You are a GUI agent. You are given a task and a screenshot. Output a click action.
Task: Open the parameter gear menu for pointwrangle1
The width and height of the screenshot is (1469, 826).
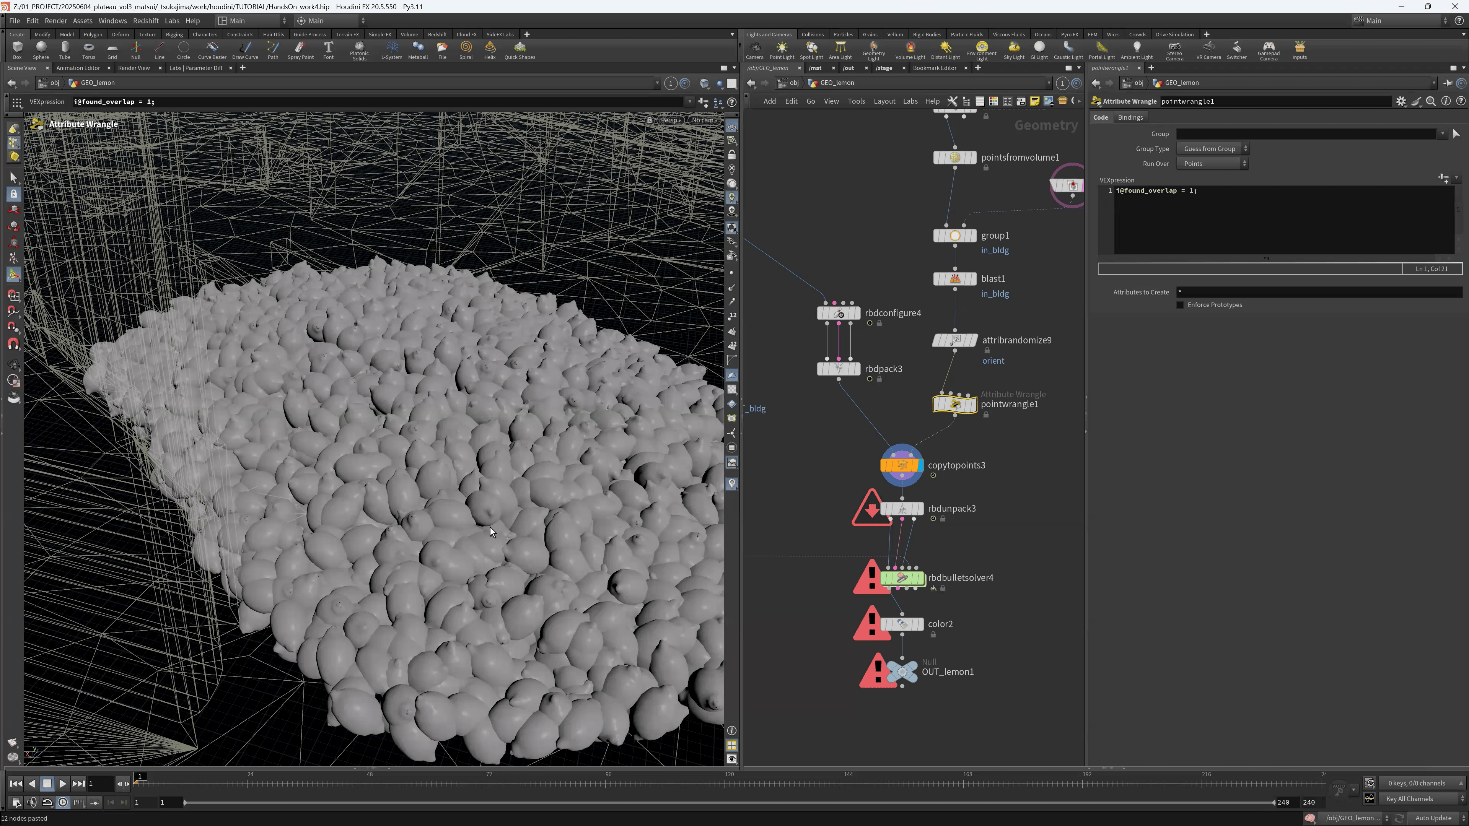coord(1400,101)
